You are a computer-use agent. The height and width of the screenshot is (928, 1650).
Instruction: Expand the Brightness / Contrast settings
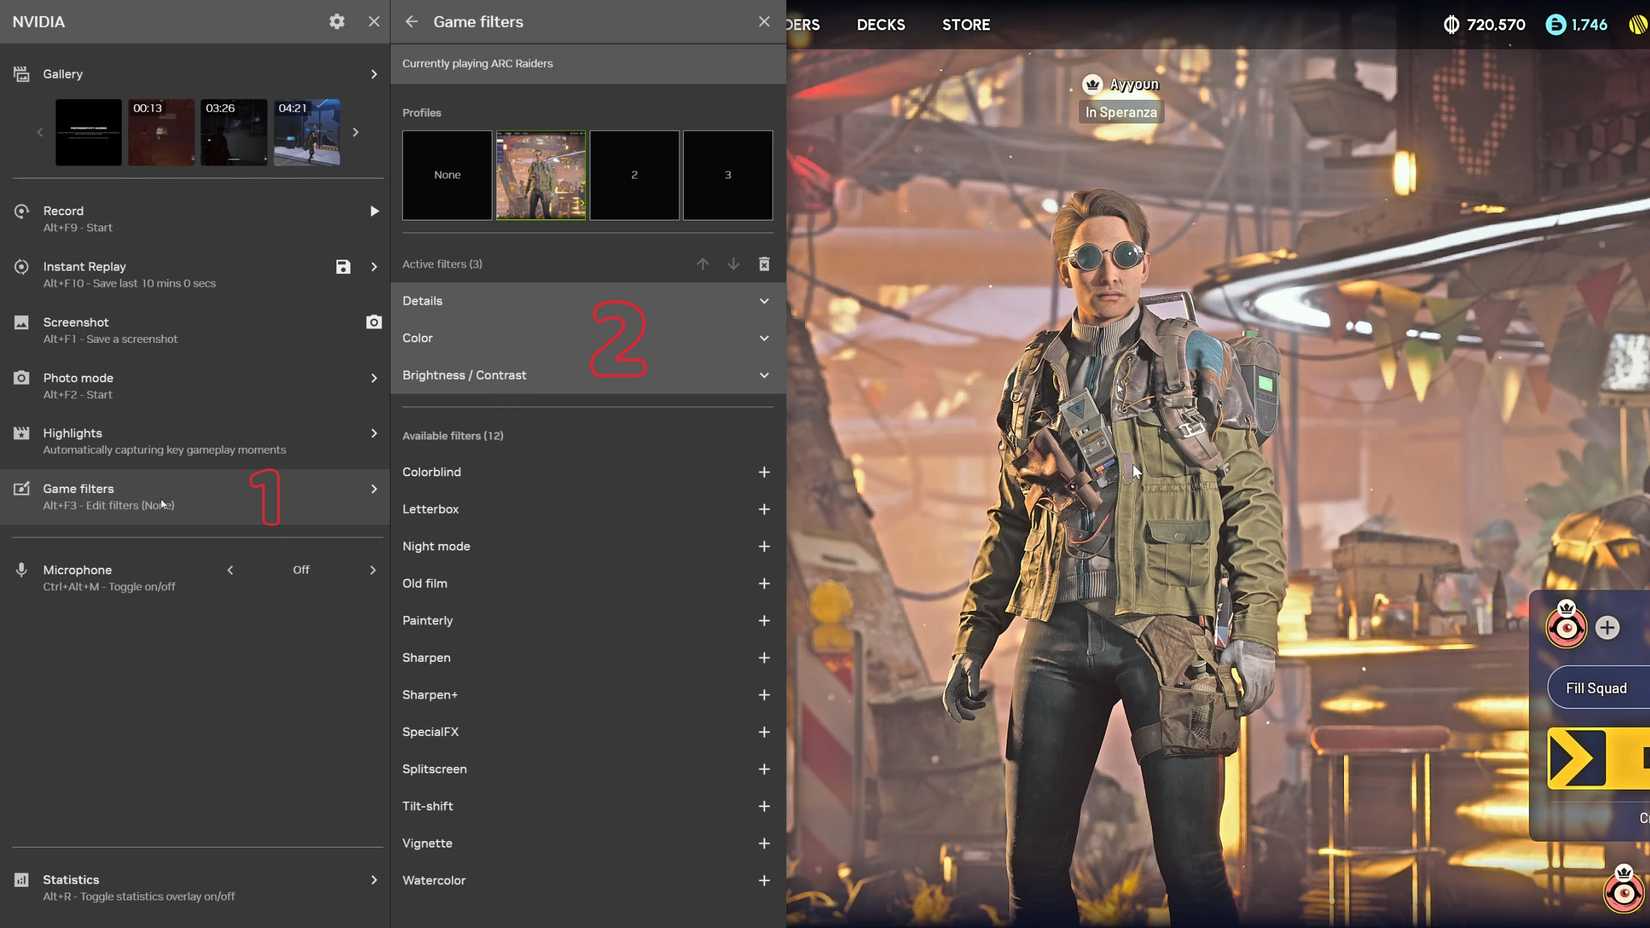point(763,375)
